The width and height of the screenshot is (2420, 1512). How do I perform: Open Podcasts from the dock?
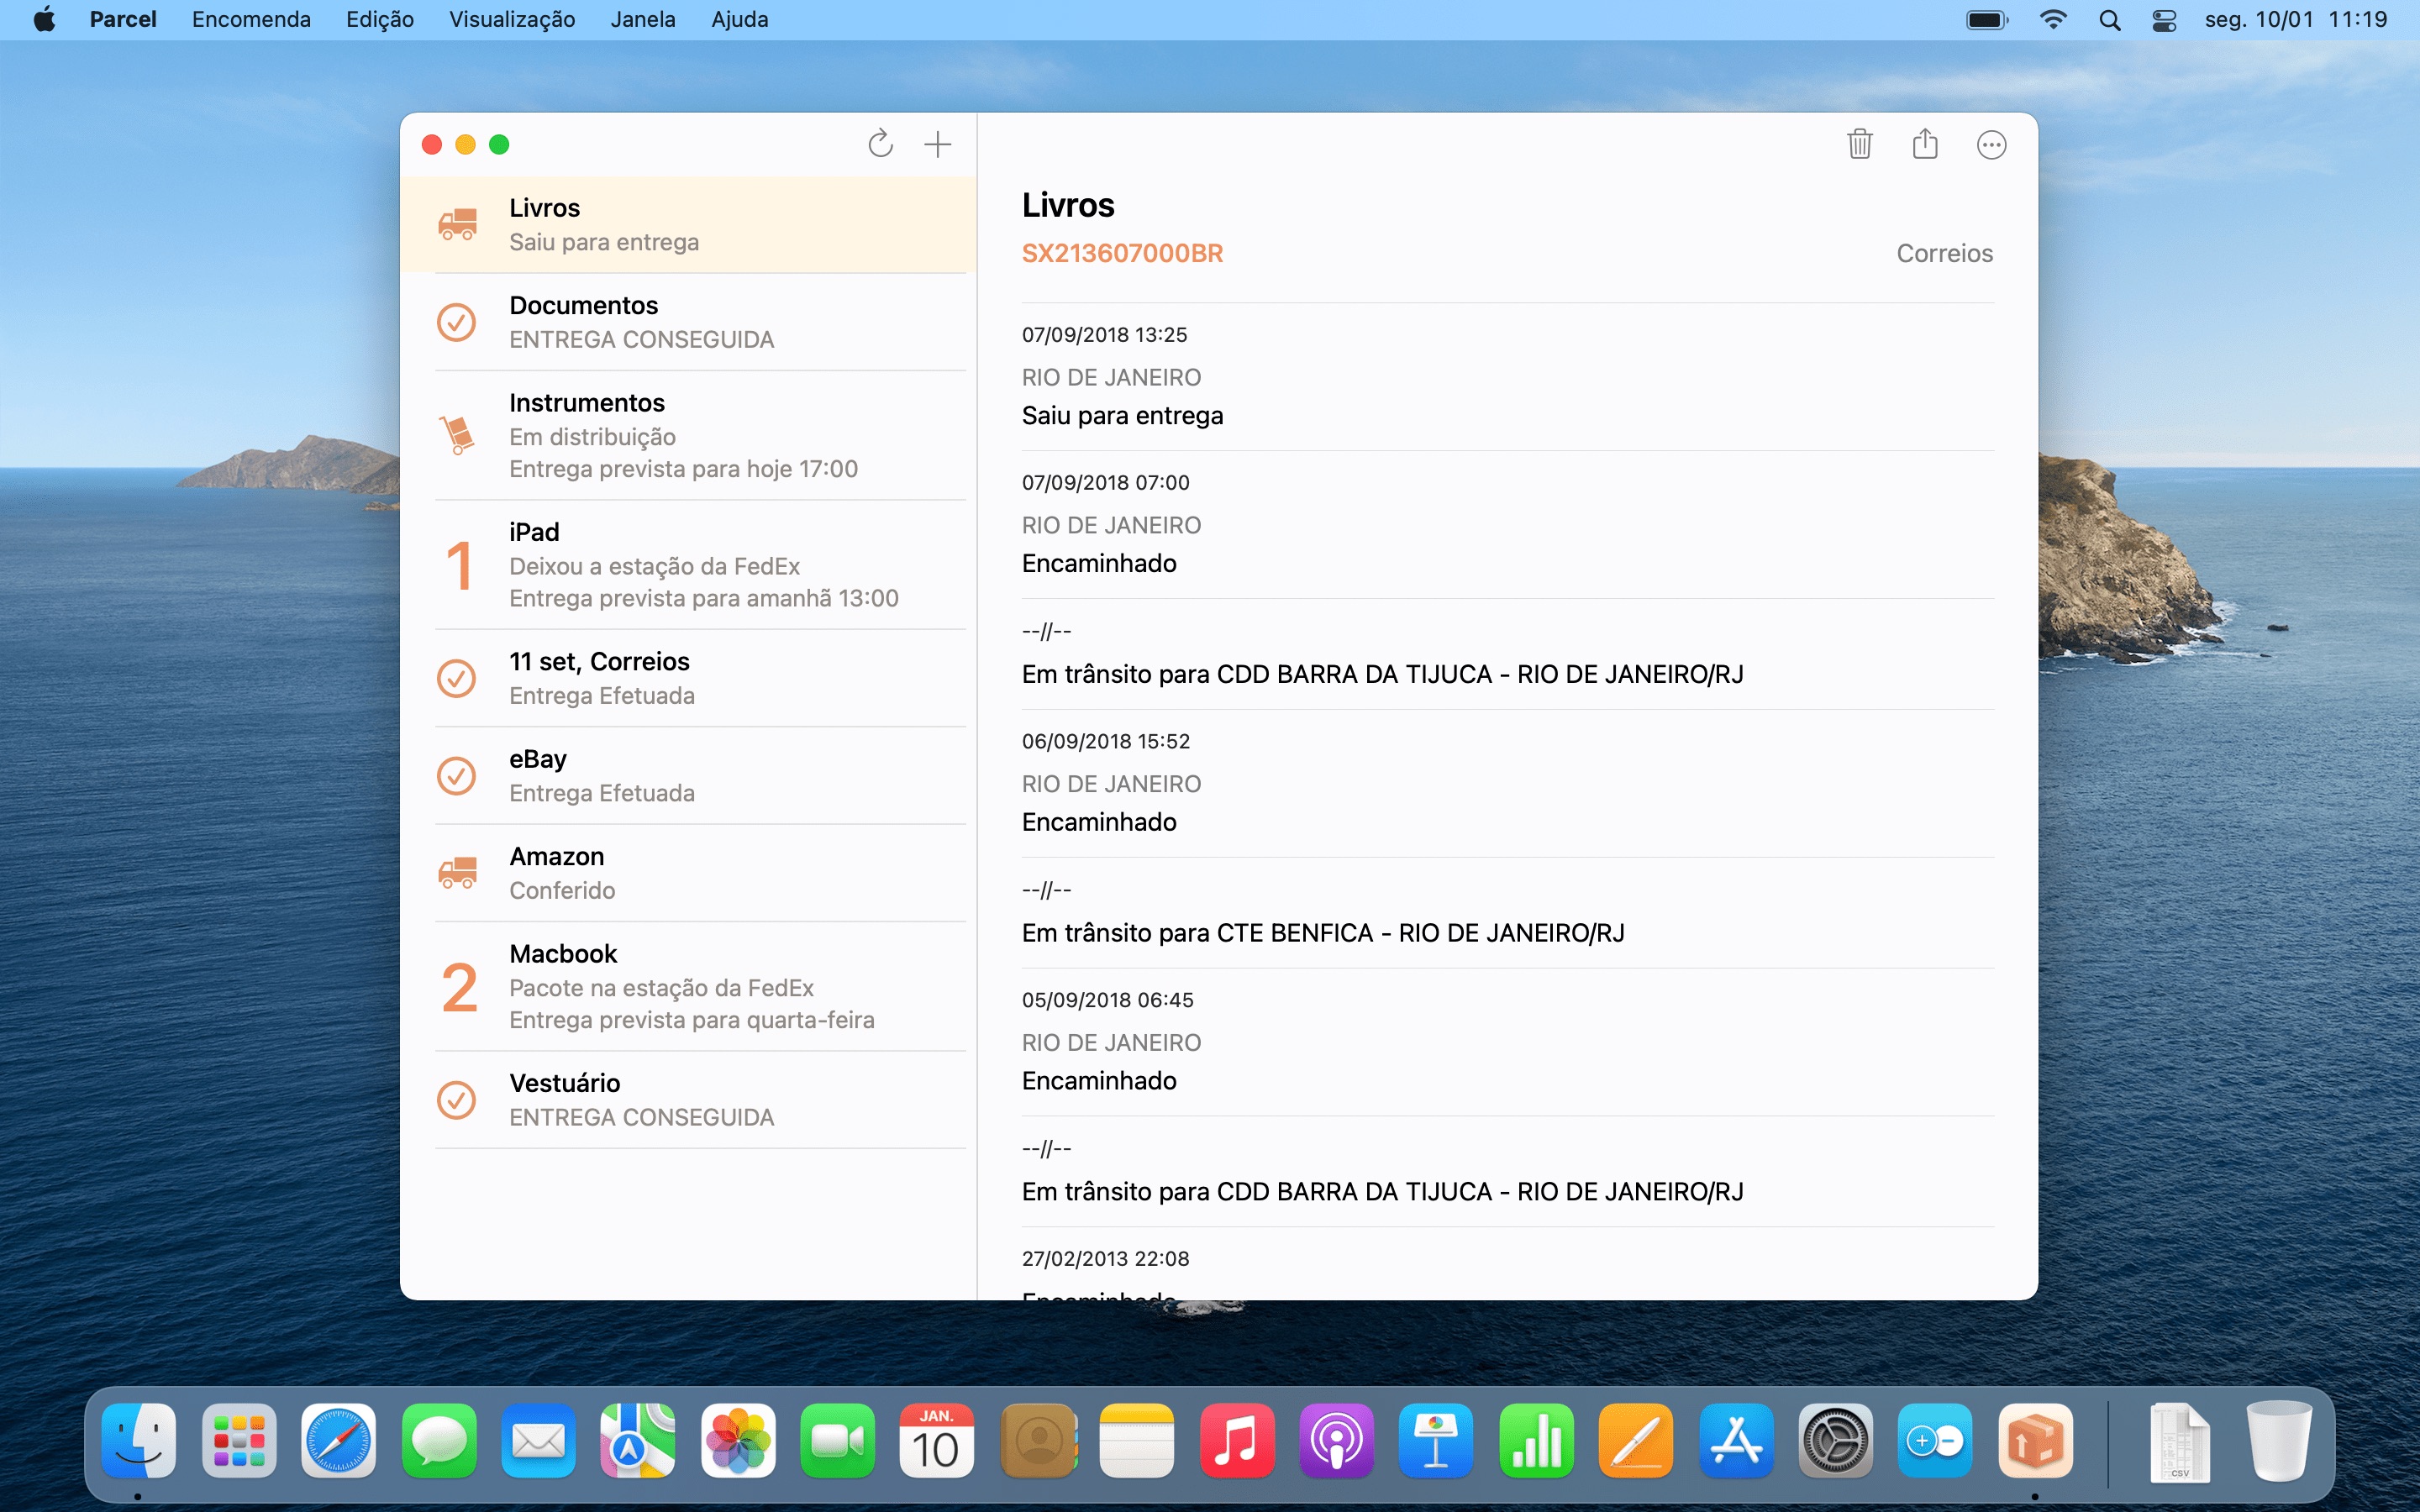point(1337,1441)
